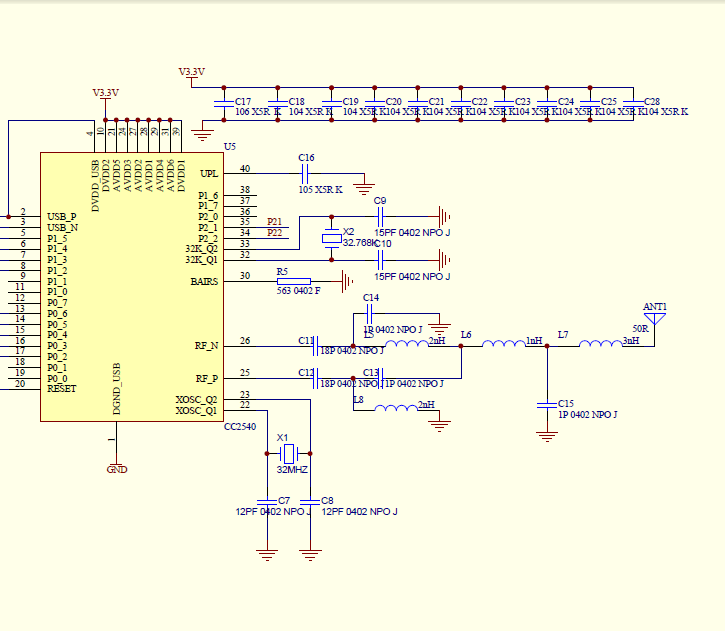The height and width of the screenshot is (631, 725).
Task: Click the BAIRS pin label
Action: coord(204,282)
